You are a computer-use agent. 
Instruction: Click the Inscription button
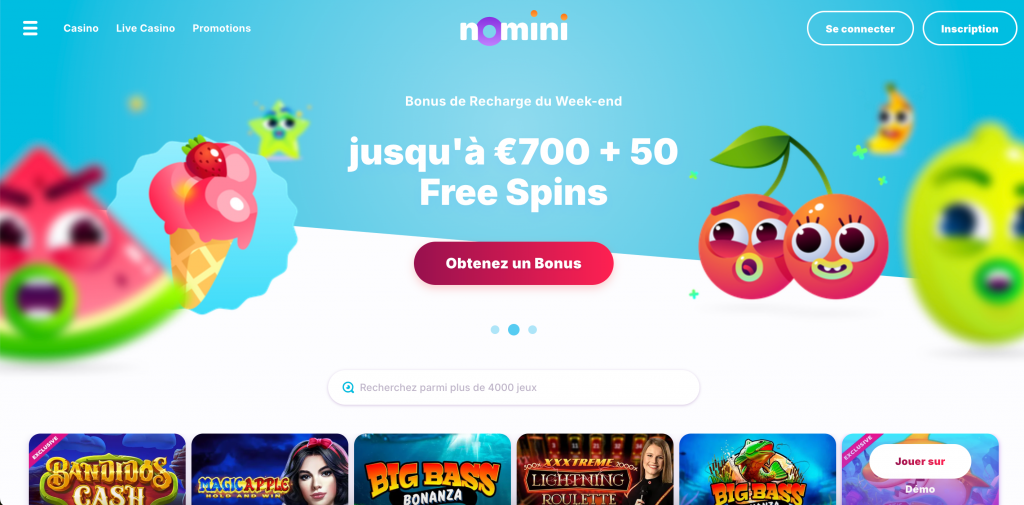coord(970,29)
